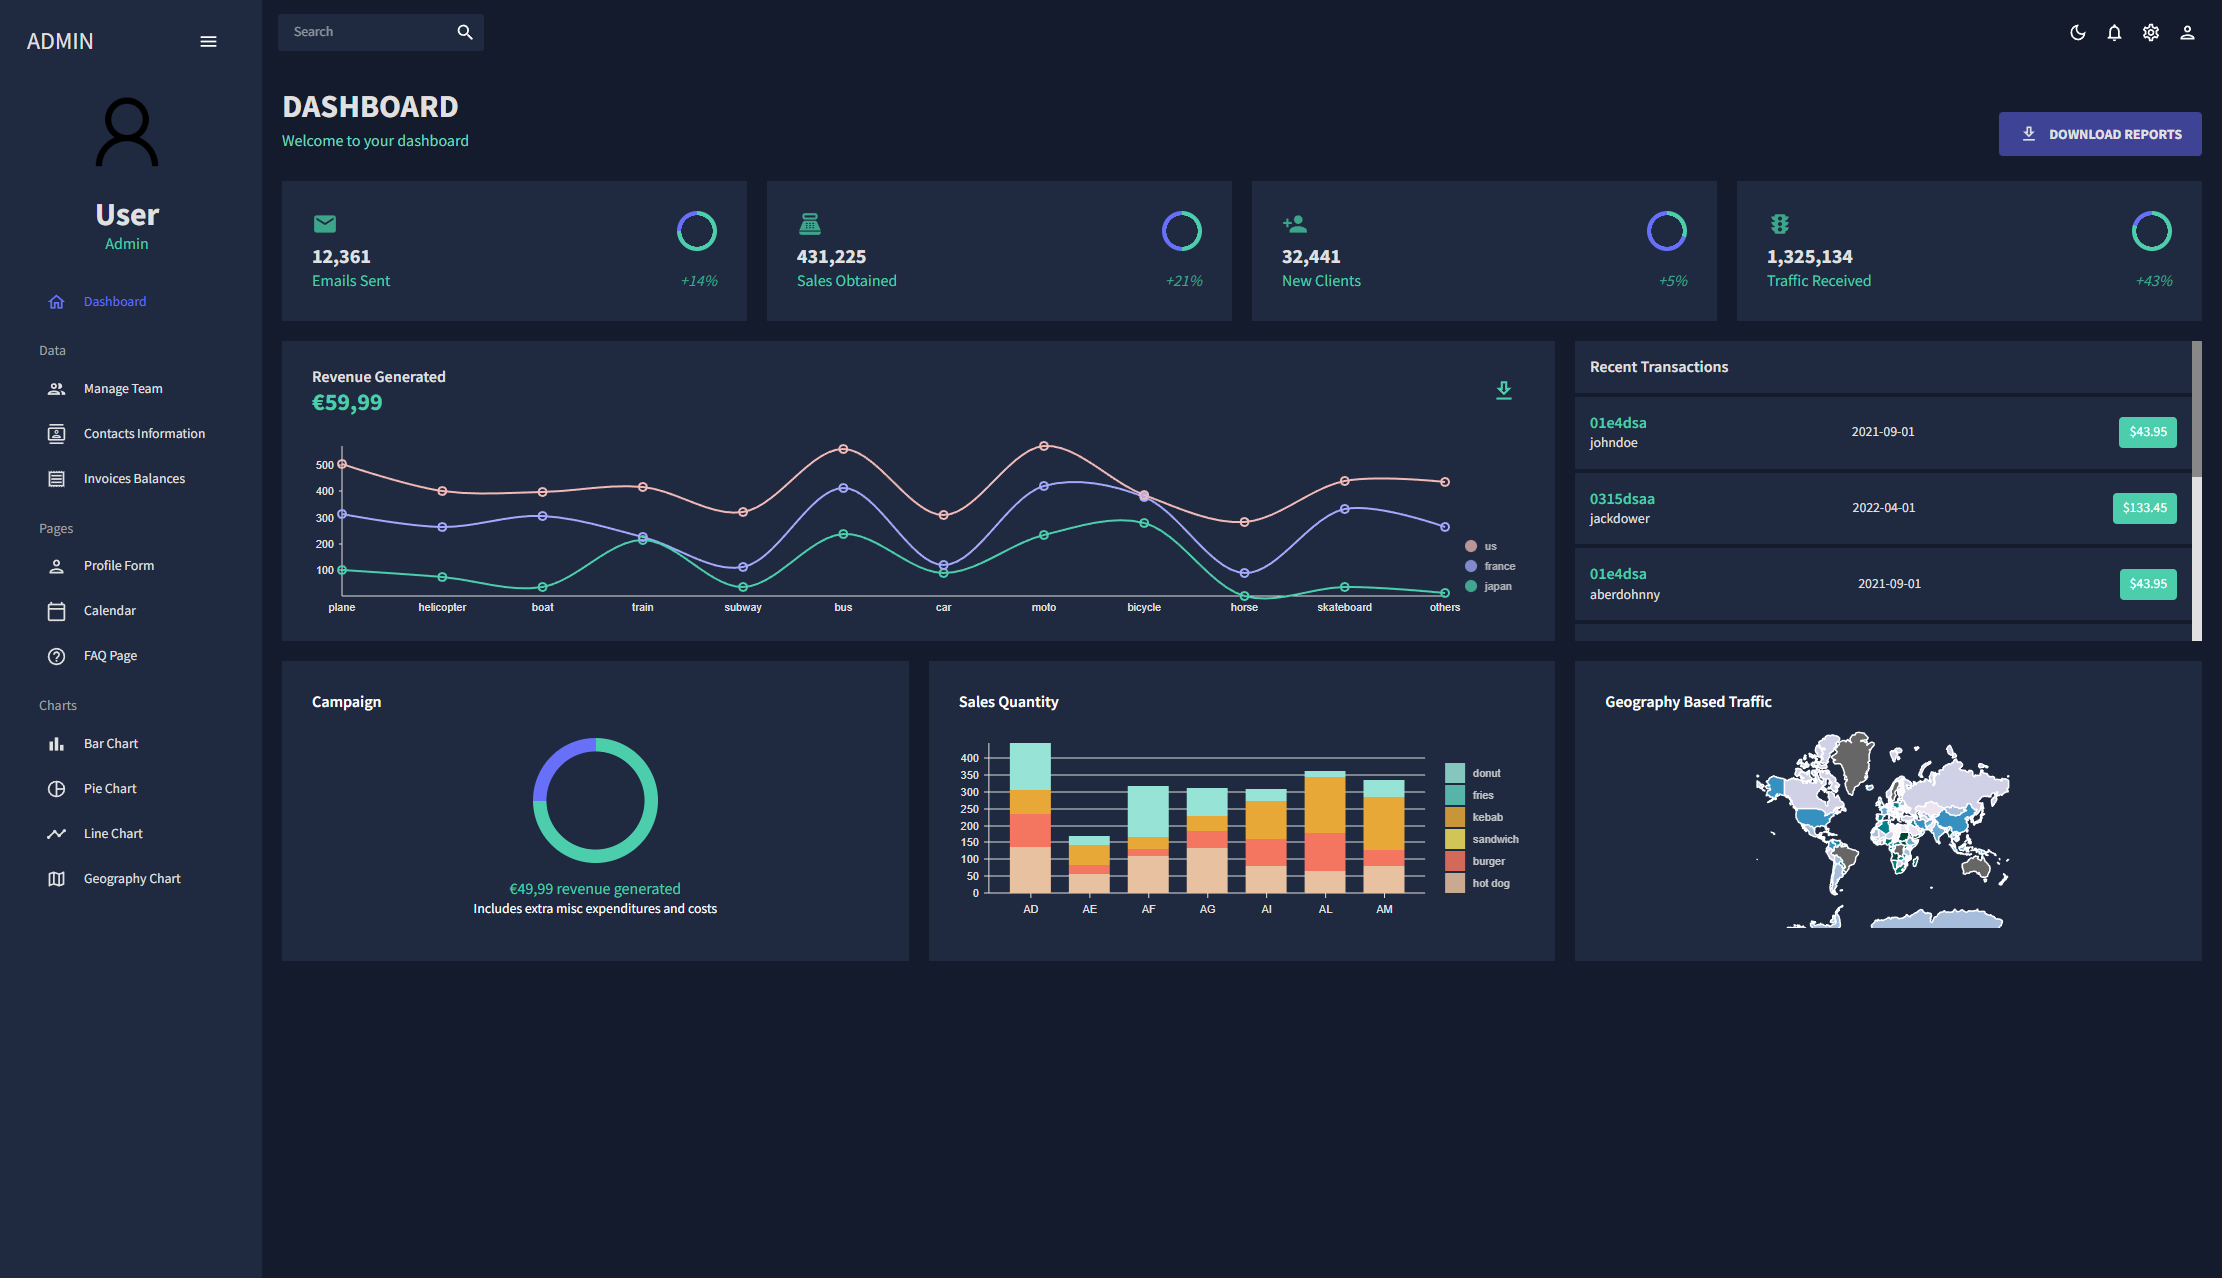Viewport: 2222px width, 1278px height.
Task: Go to the Calendar page
Action: point(109,611)
